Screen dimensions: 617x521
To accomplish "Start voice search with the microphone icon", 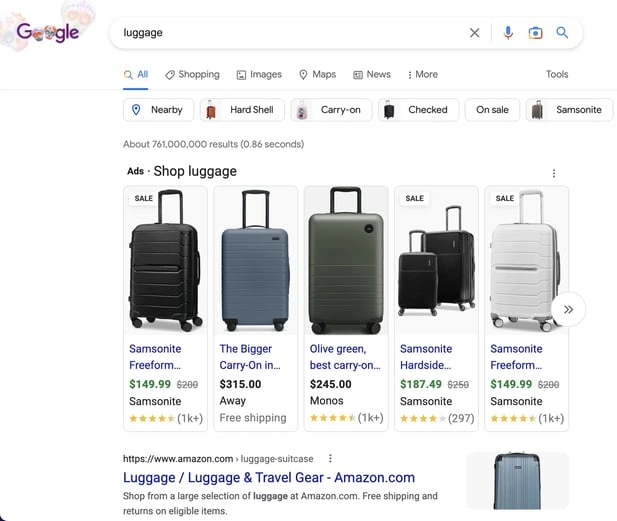I will coord(508,33).
